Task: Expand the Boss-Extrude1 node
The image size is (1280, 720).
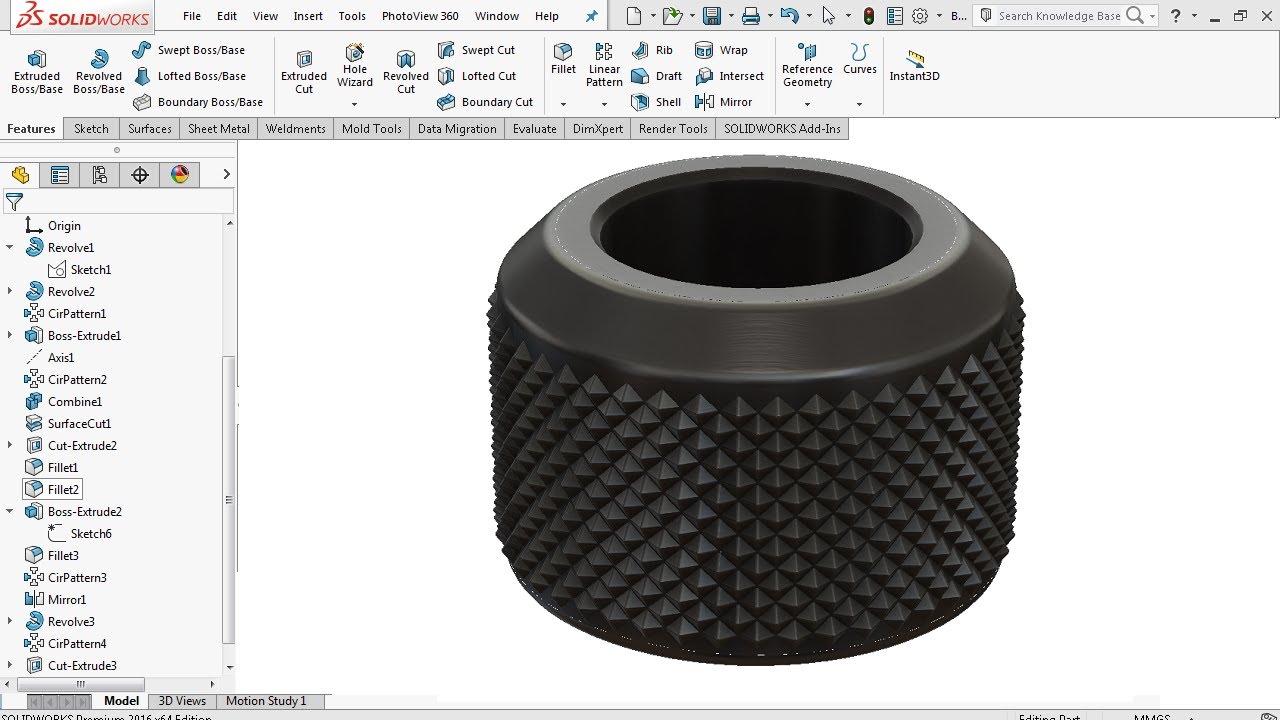Action: [x=10, y=335]
